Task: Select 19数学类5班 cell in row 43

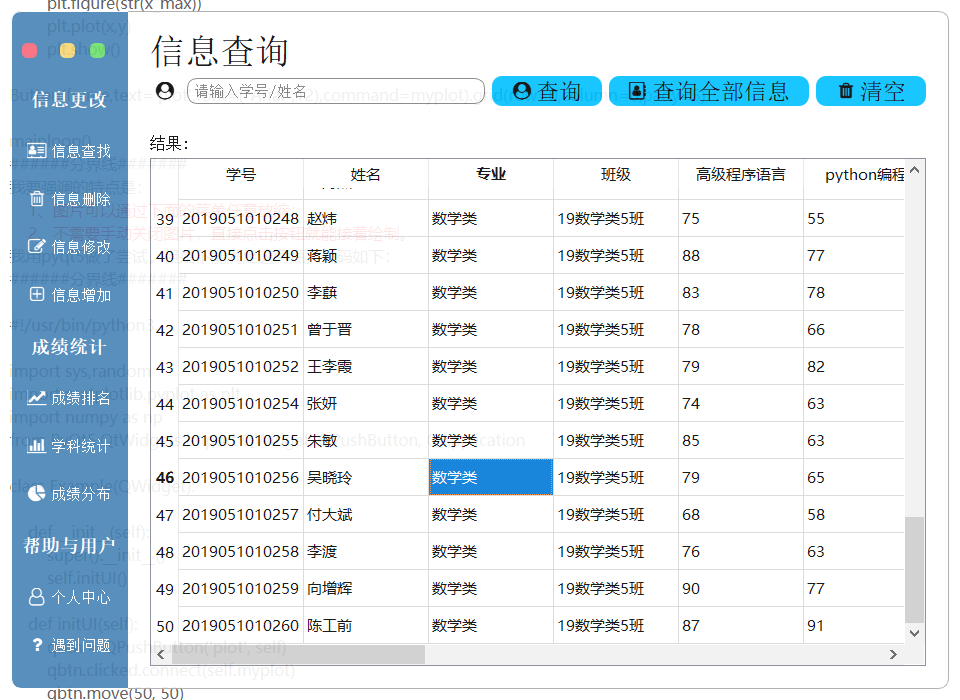Action: [616, 367]
